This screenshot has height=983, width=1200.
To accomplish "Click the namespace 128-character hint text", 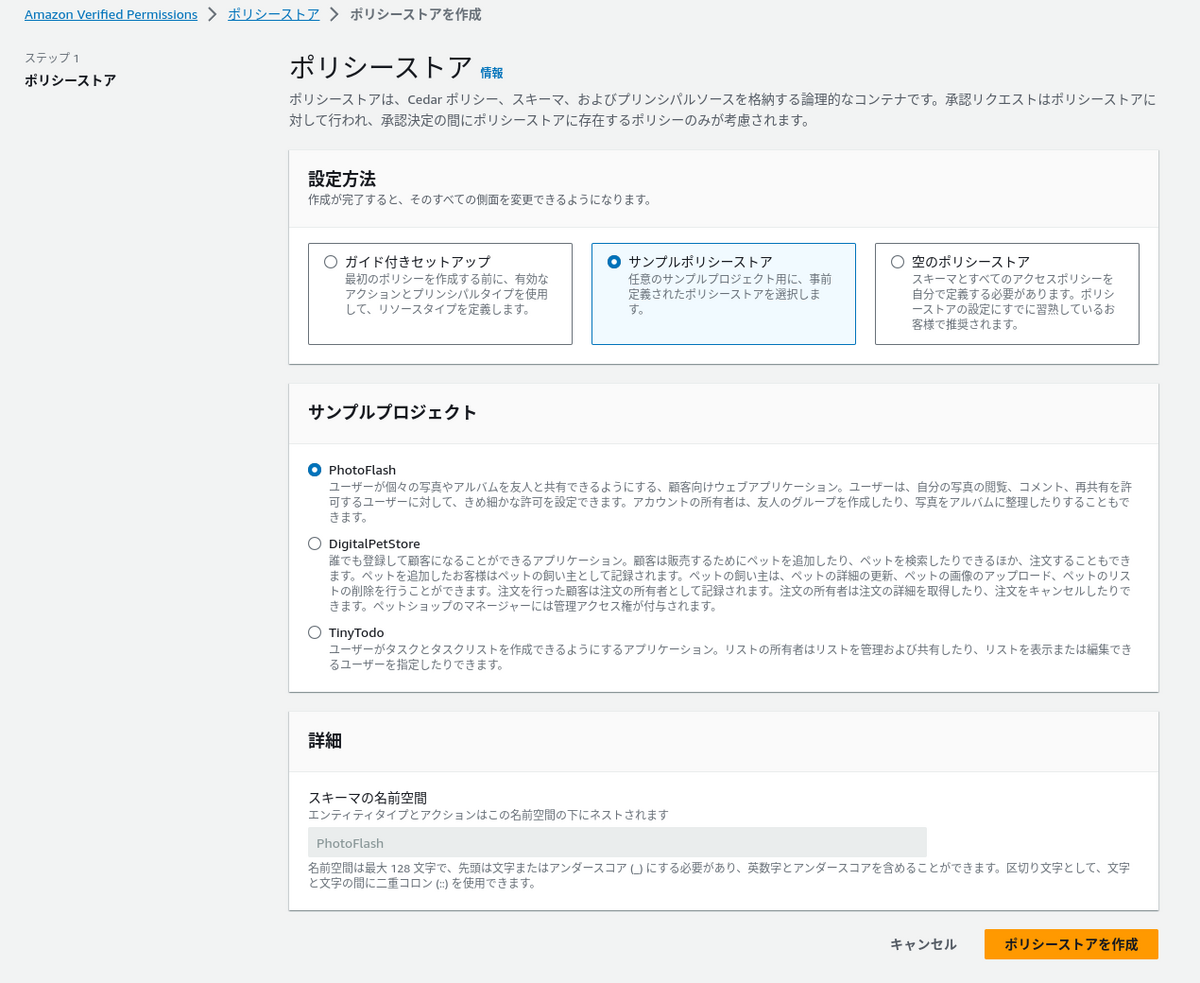I will (719, 875).
